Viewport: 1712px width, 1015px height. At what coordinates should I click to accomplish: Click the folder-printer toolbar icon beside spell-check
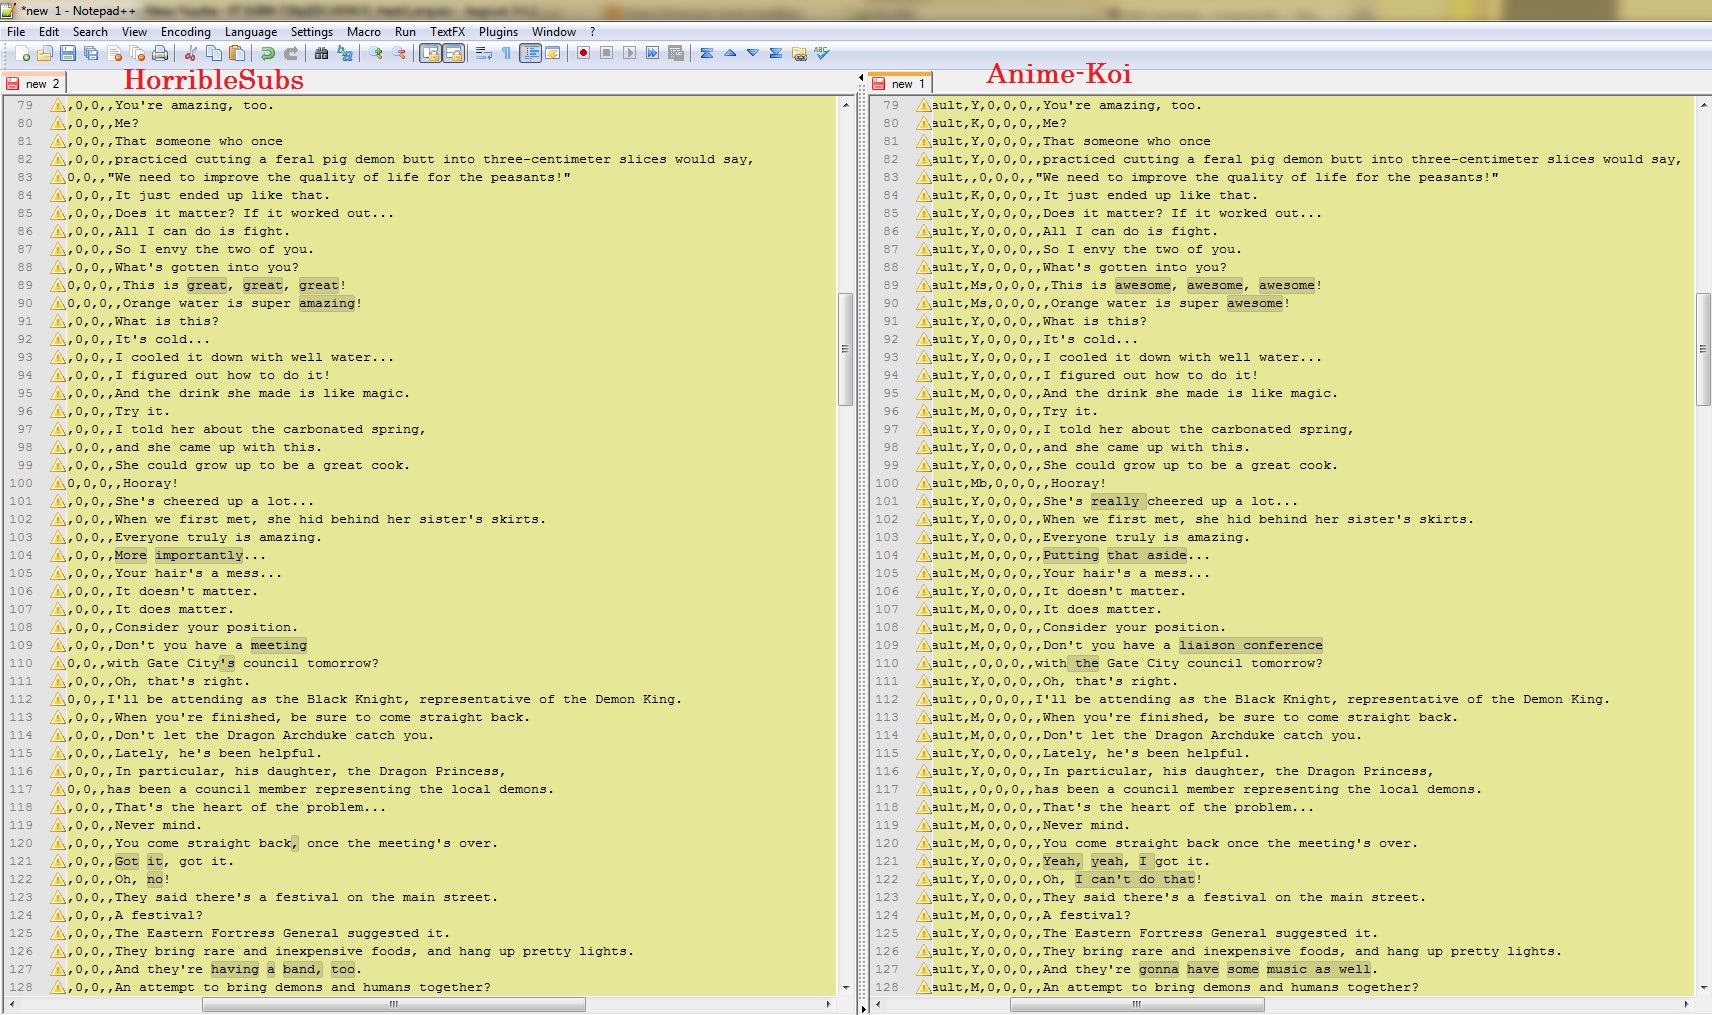(x=799, y=54)
